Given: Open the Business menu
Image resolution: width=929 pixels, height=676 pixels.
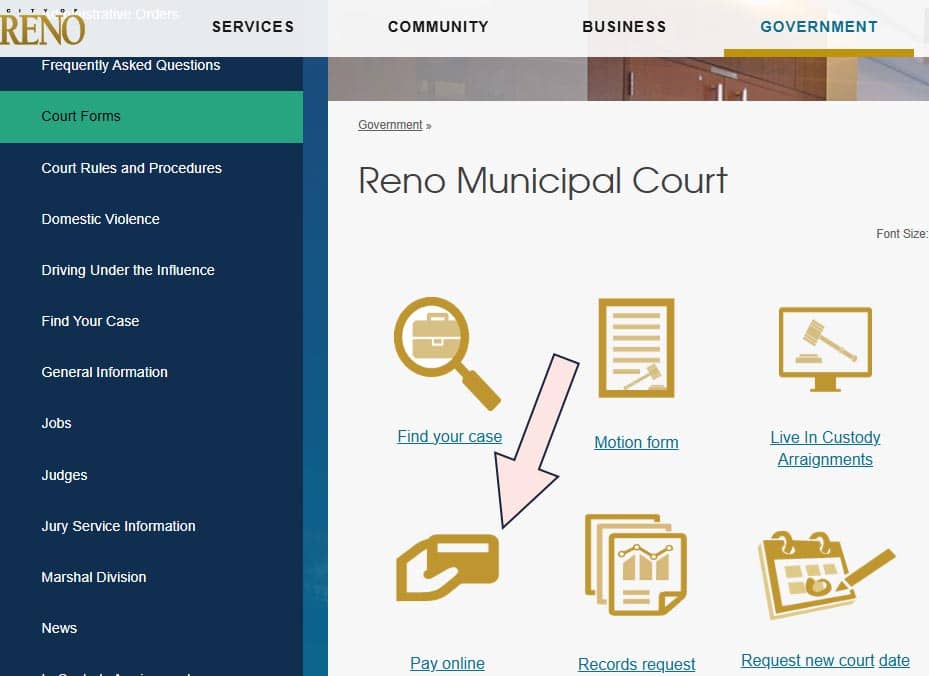Looking at the screenshot, I should coord(624,27).
